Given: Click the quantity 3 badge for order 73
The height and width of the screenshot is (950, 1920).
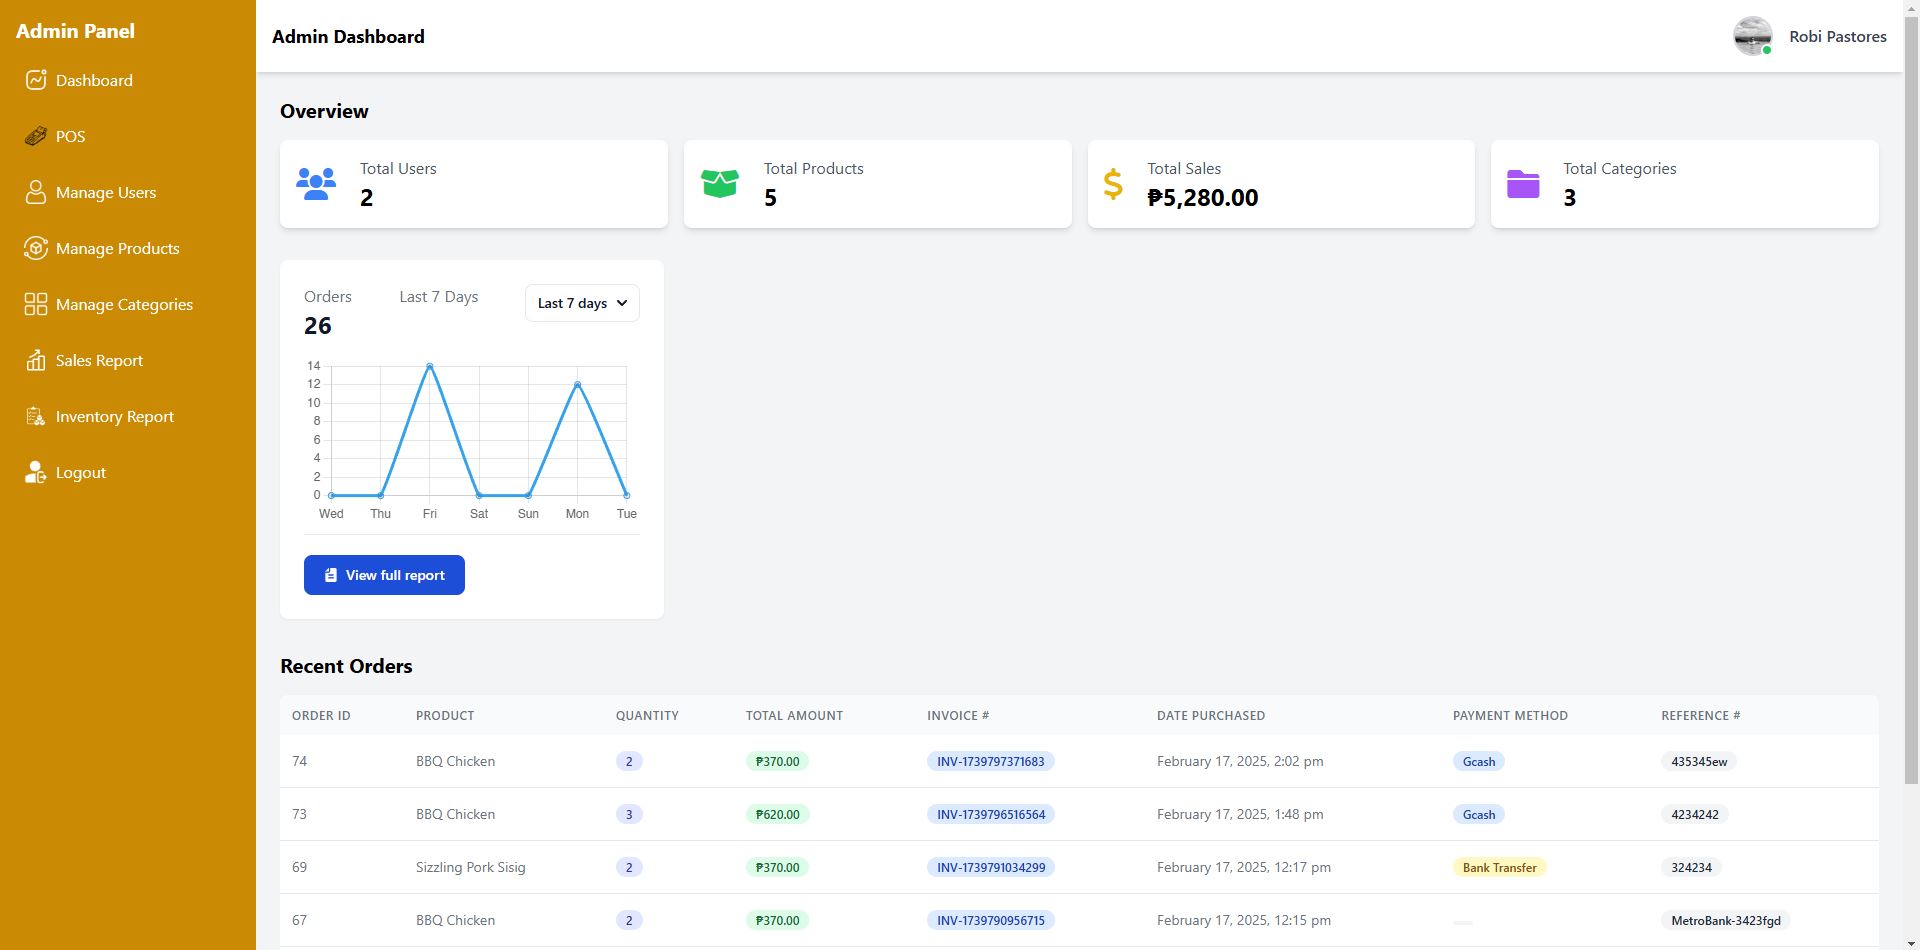Looking at the screenshot, I should coord(629,814).
